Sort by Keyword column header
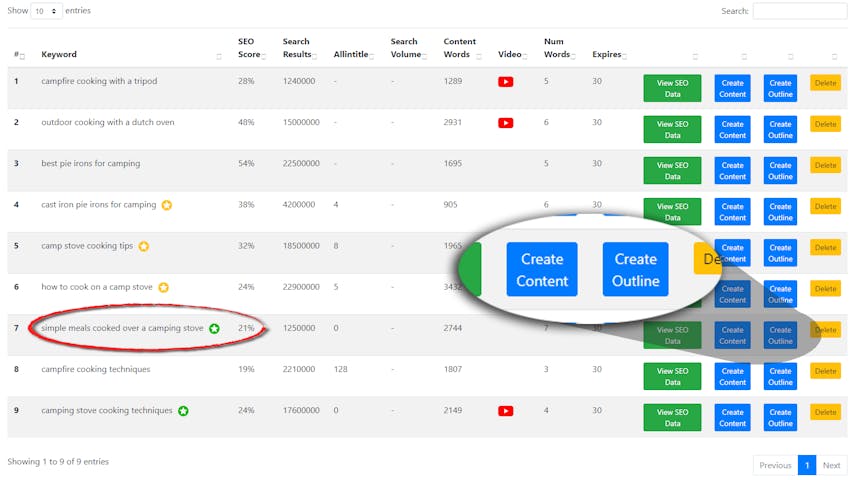The image size is (855, 480). pyautogui.click(x=59, y=54)
